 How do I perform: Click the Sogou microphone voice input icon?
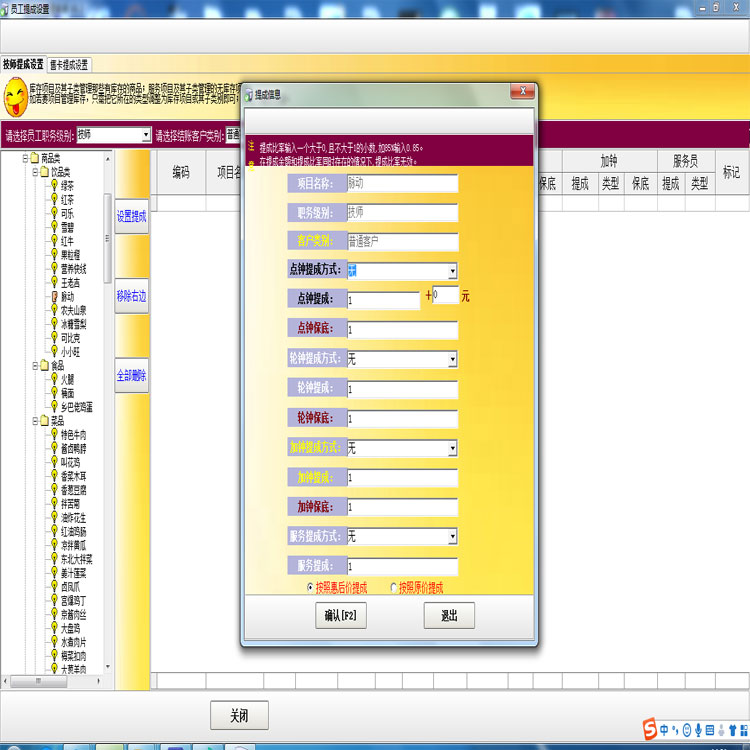click(x=698, y=729)
